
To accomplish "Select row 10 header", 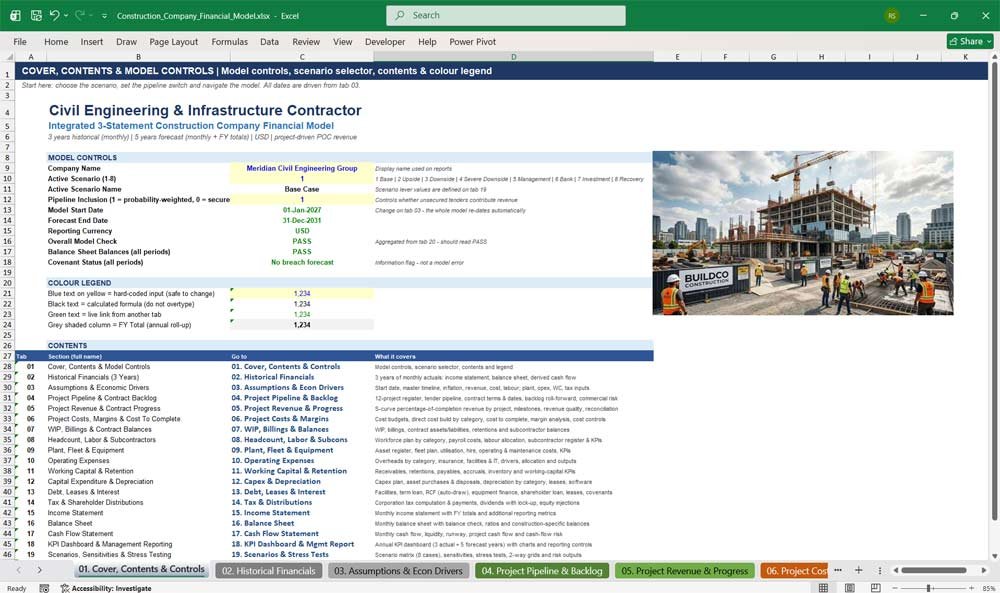I will click(x=8, y=179).
